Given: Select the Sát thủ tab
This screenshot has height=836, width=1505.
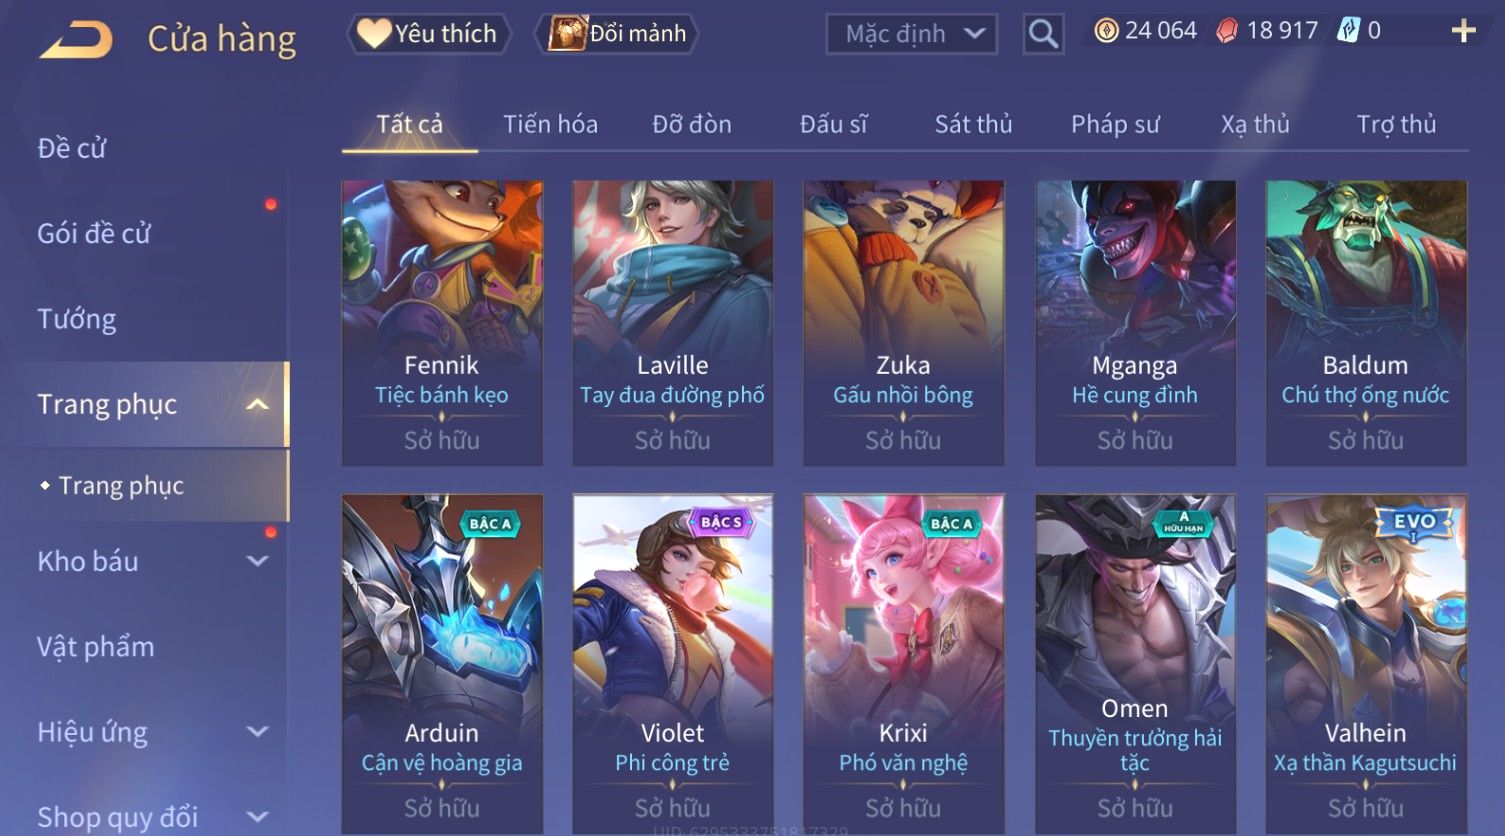Looking at the screenshot, I should (x=973, y=124).
